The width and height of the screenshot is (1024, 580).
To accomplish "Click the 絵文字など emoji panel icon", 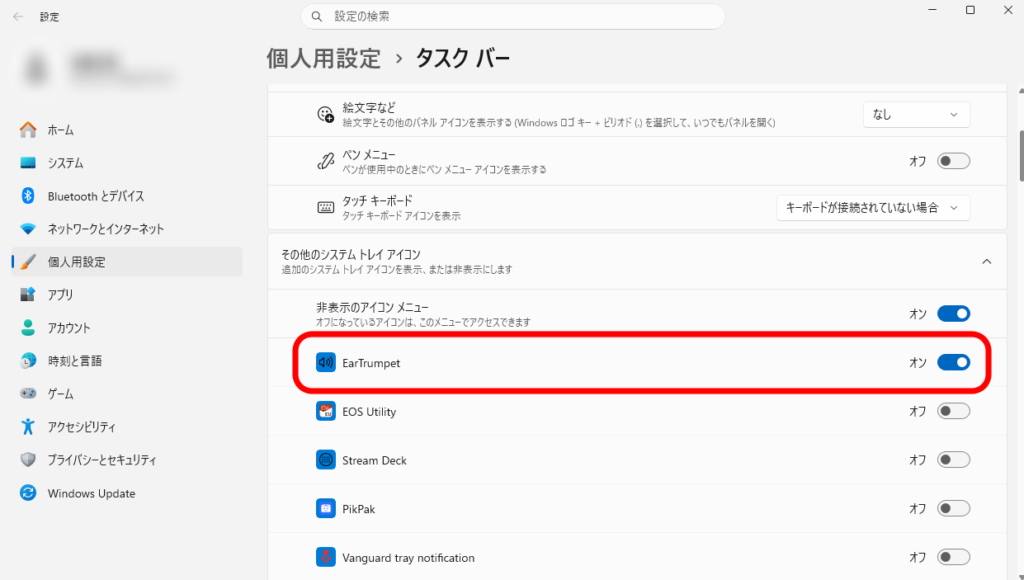I will tap(325, 115).
